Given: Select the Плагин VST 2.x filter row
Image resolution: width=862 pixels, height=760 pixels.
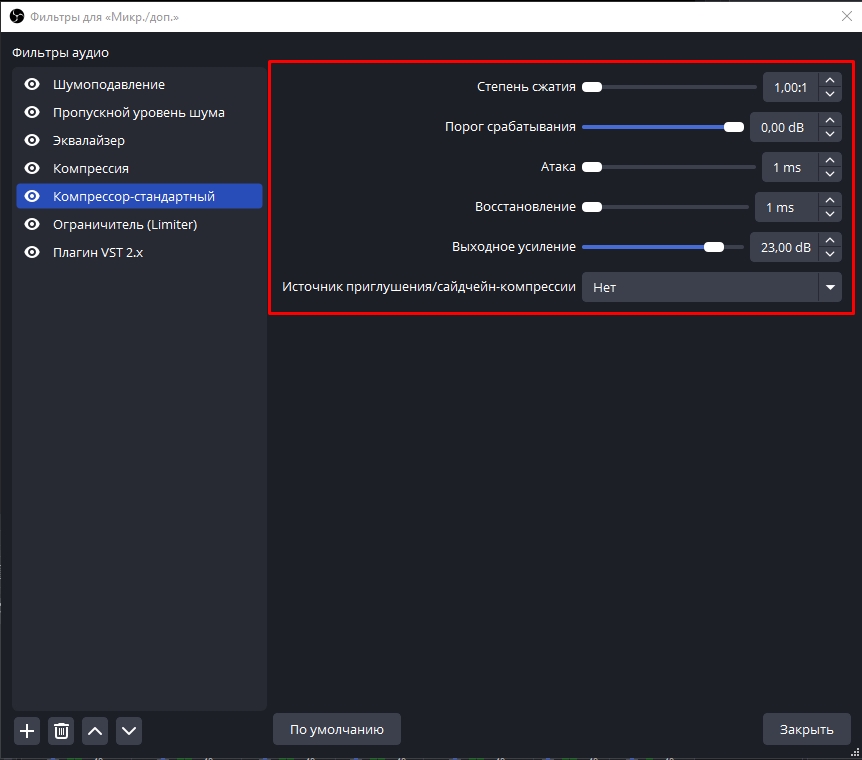Looking at the screenshot, I should (140, 252).
